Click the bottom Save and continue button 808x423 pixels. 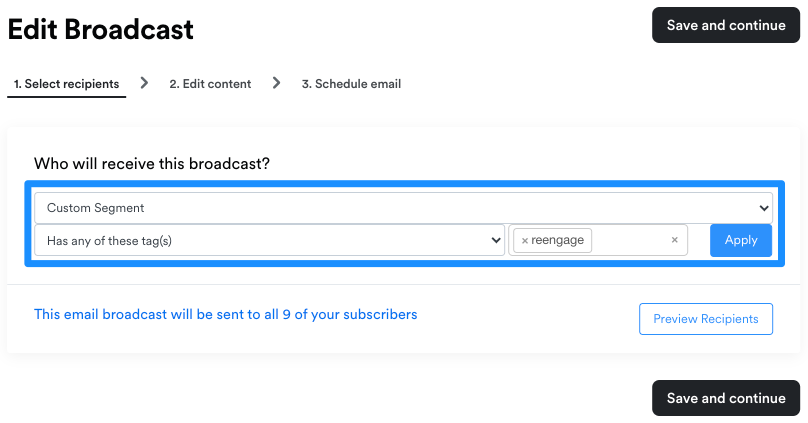tap(726, 398)
